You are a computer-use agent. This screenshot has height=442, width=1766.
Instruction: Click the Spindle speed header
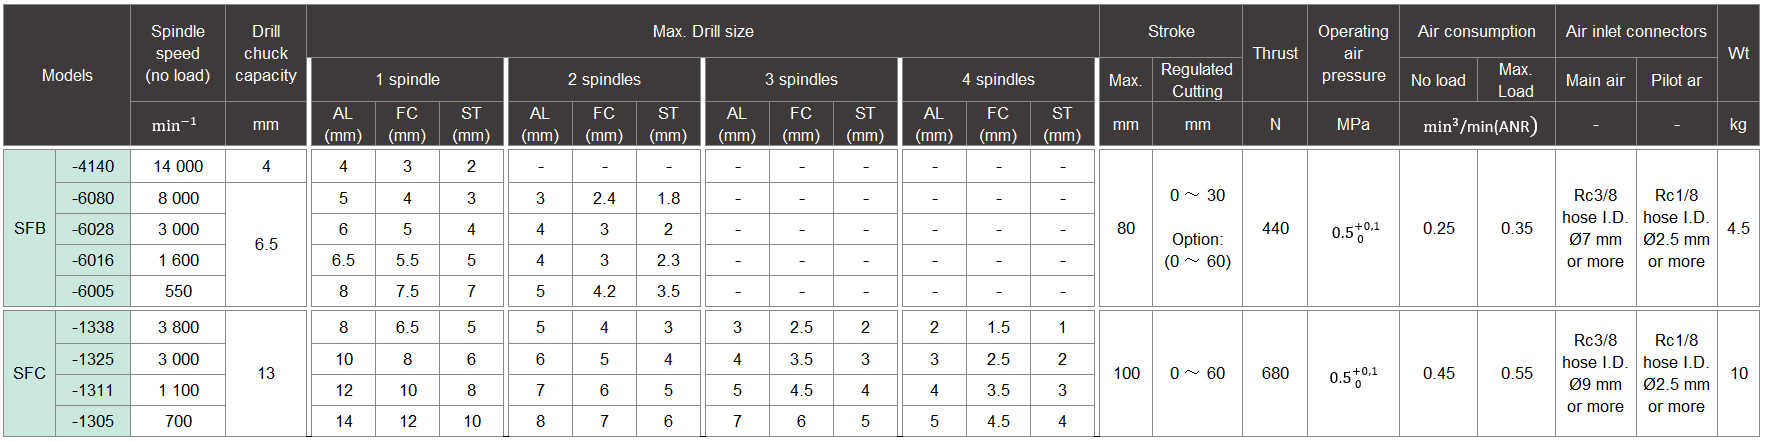pyautogui.click(x=178, y=53)
